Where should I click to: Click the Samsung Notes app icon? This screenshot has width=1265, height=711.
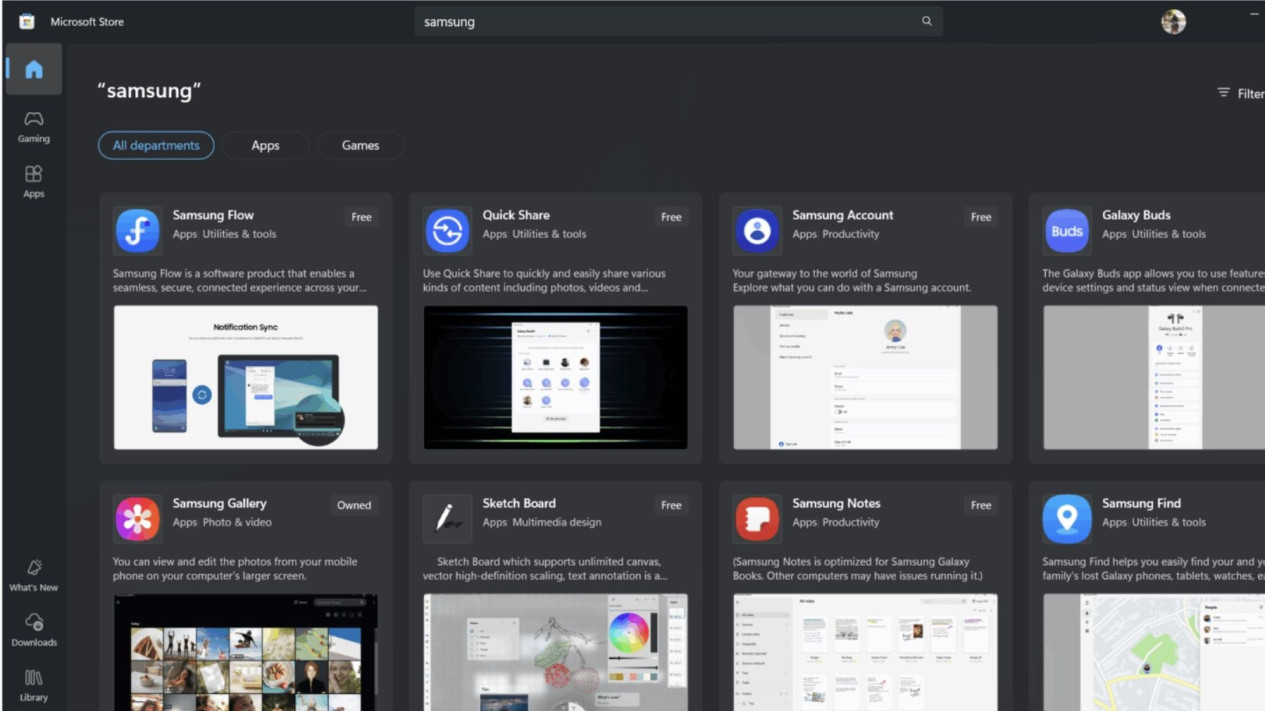click(757, 519)
